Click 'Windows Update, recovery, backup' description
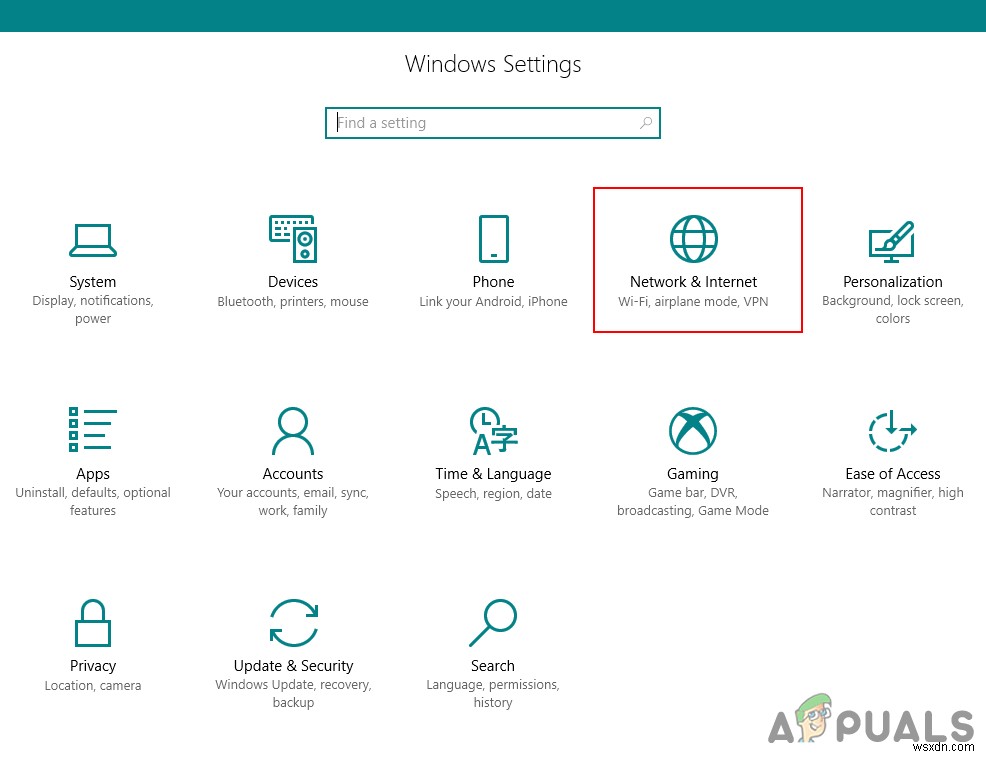Image resolution: width=986 pixels, height=757 pixels. click(x=294, y=693)
